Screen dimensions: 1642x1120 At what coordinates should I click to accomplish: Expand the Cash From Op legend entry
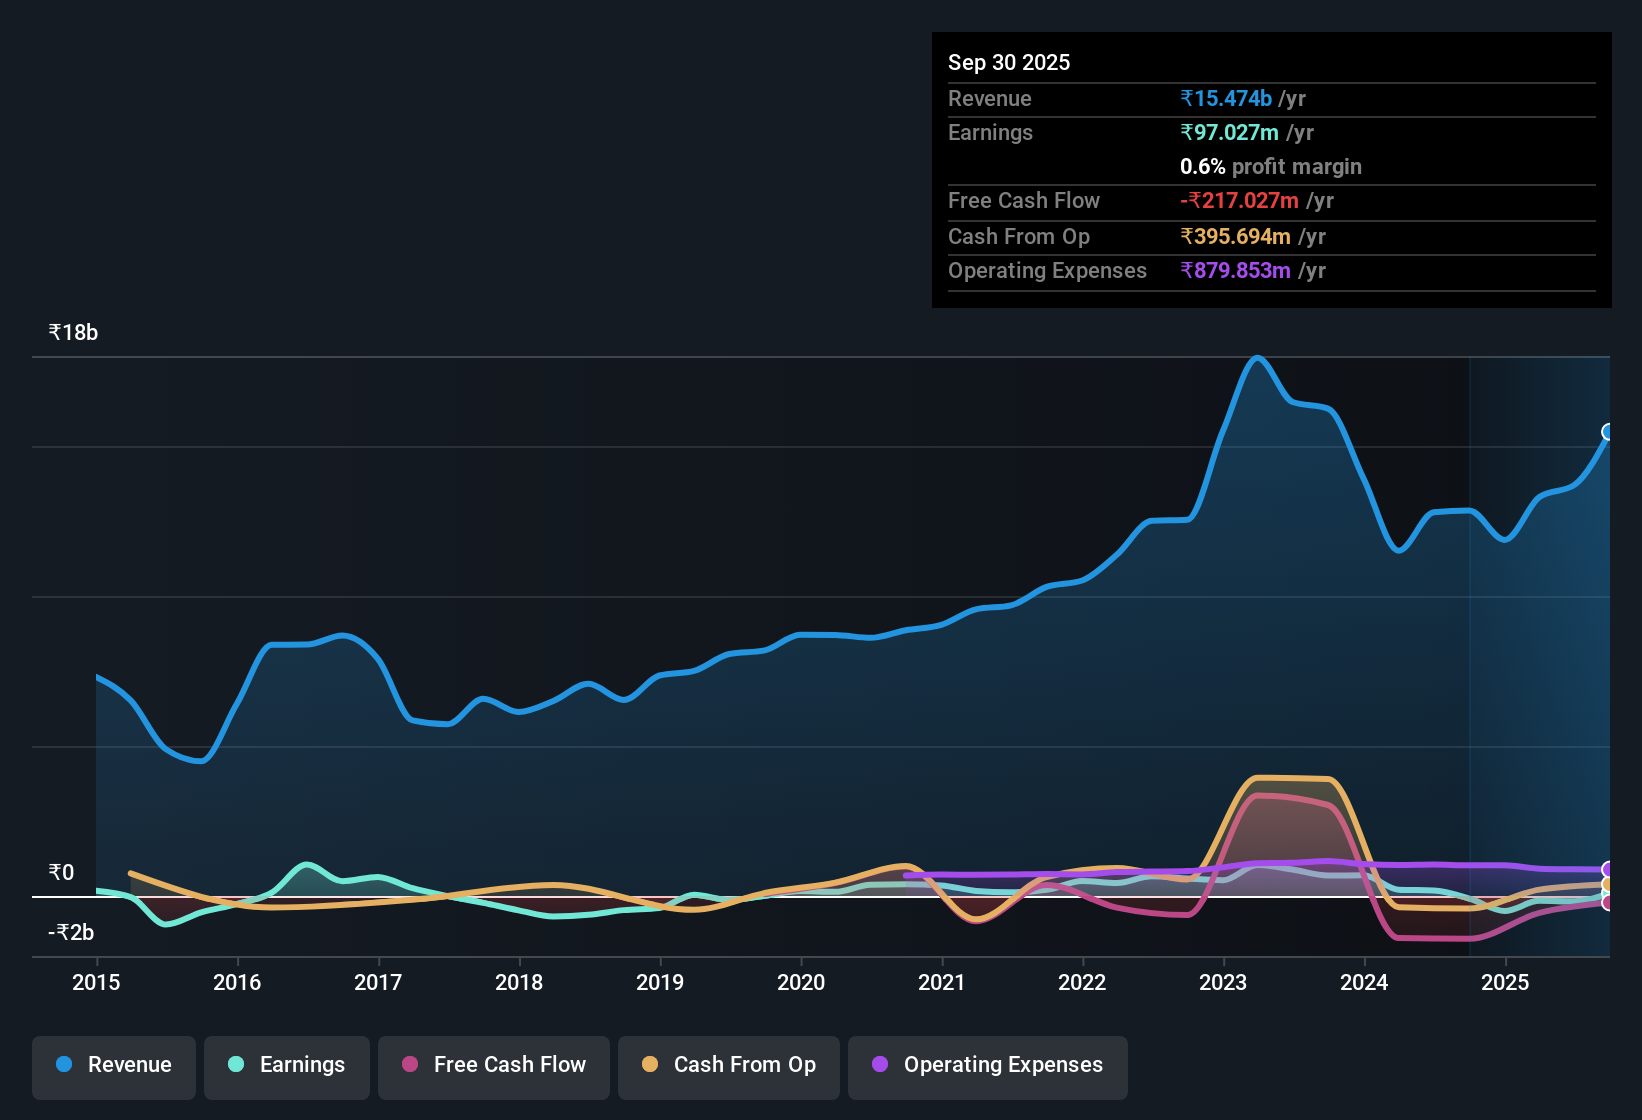point(728,1066)
